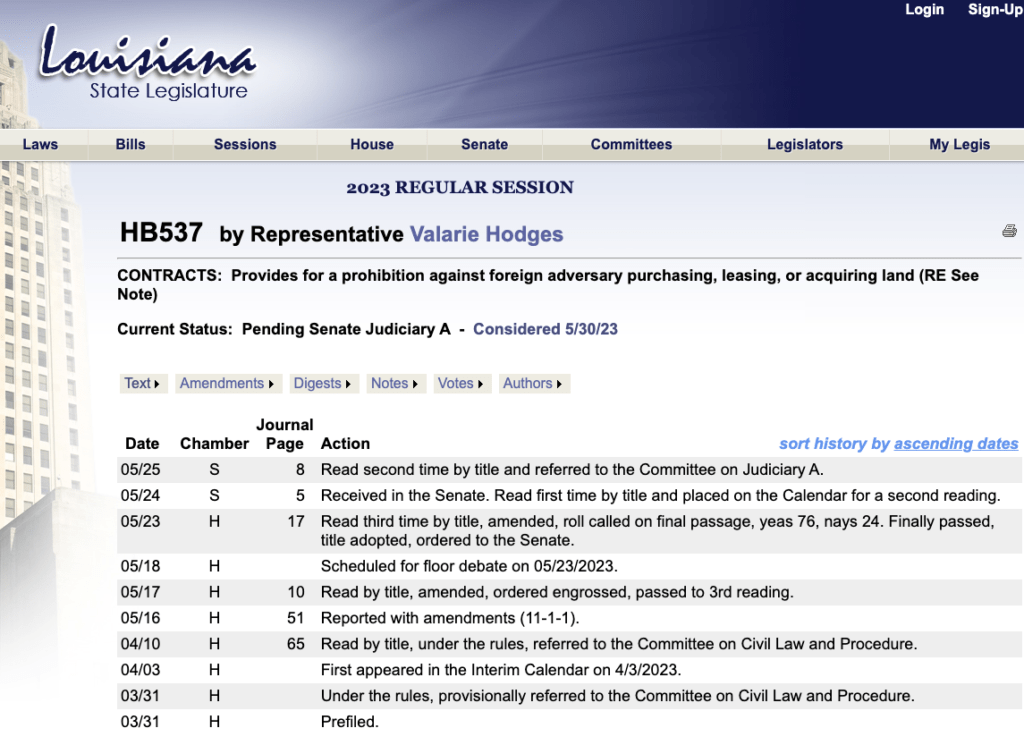The height and width of the screenshot is (745, 1024).
Task: Open the Notes dropdown
Action: pos(395,383)
